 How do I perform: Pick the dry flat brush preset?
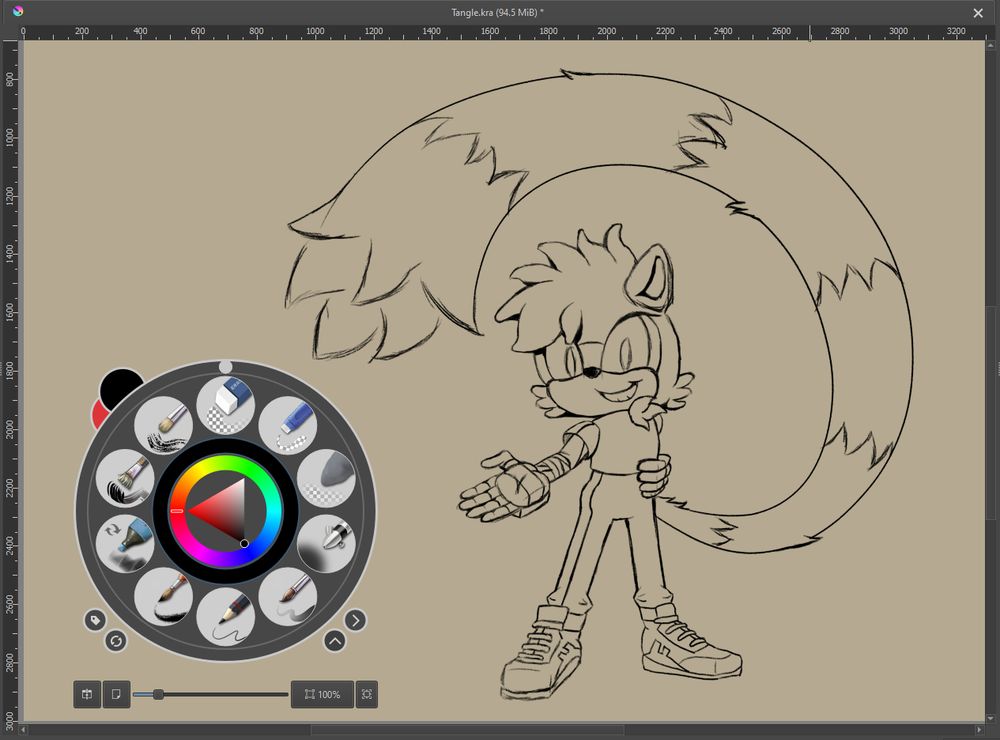point(163,424)
